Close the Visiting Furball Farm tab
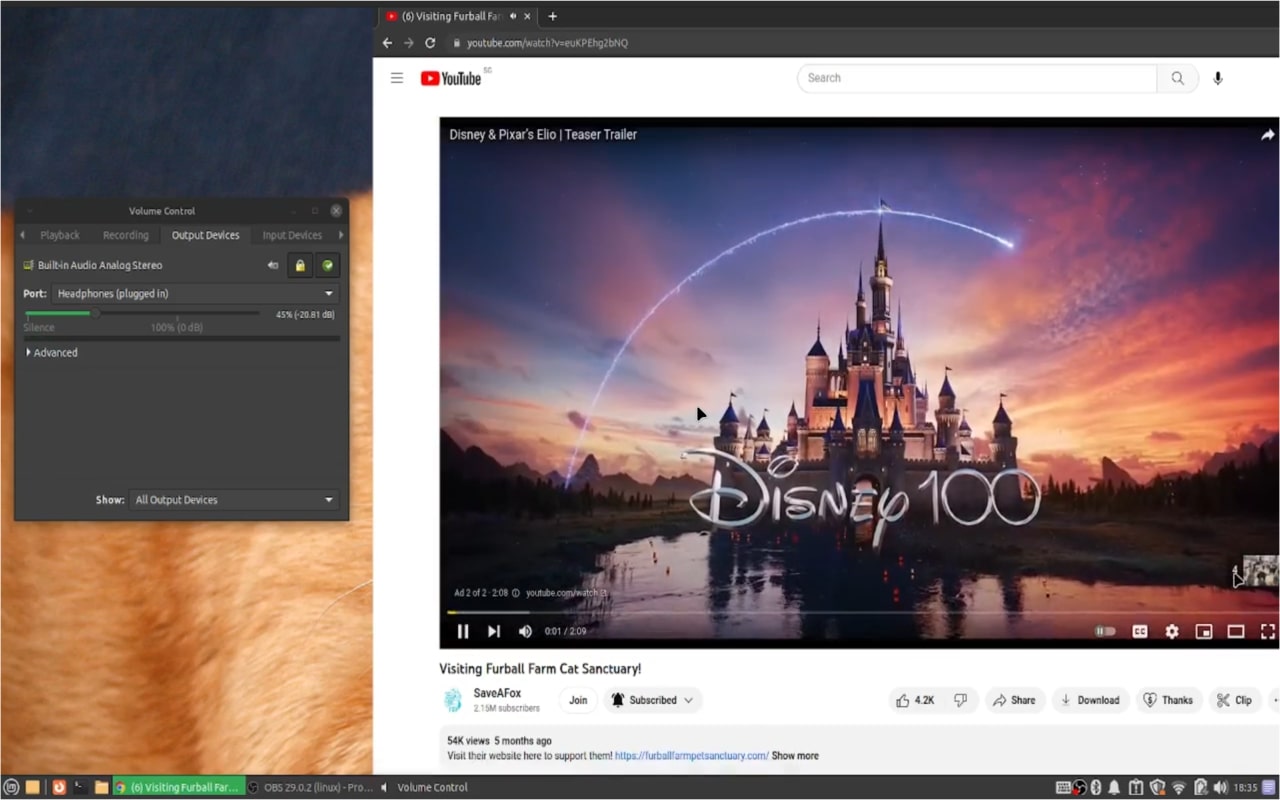Image resolution: width=1280 pixels, height=800 pixels. point(528,16)
